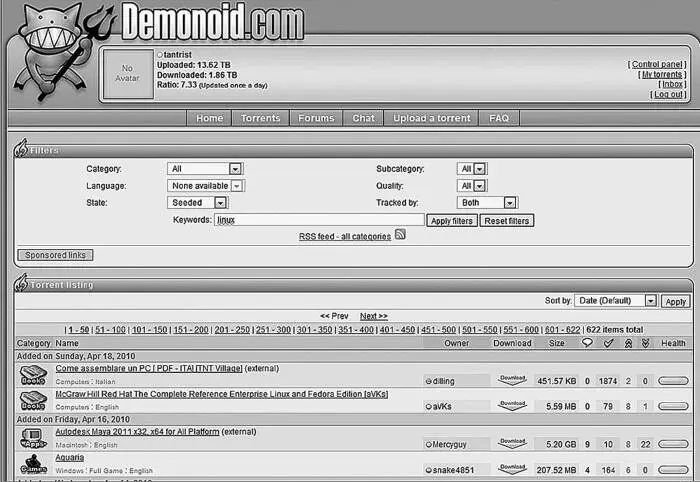Open McGraw Hill Red Hat torrent details
Viewport: 700px width, 482px height.
[221, 394]
